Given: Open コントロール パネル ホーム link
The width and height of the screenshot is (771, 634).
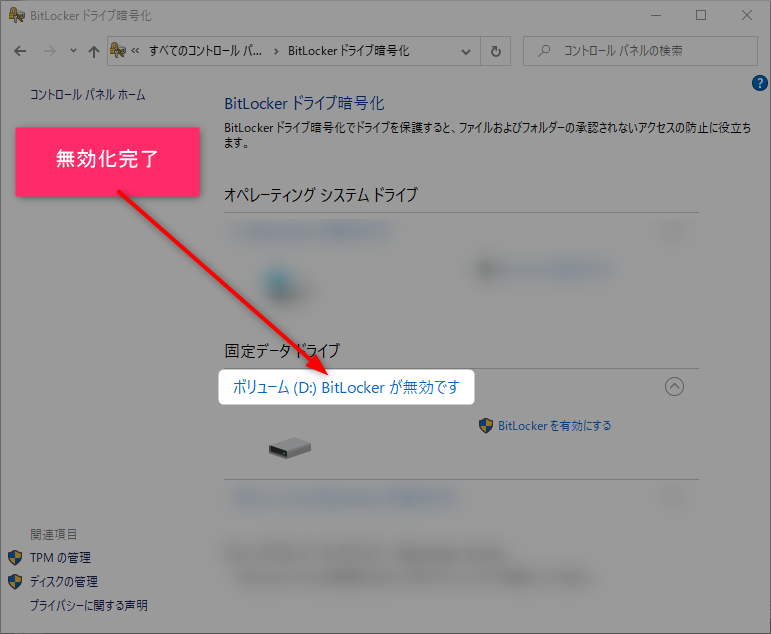Looking at the screenshot, I should (88, 94).
